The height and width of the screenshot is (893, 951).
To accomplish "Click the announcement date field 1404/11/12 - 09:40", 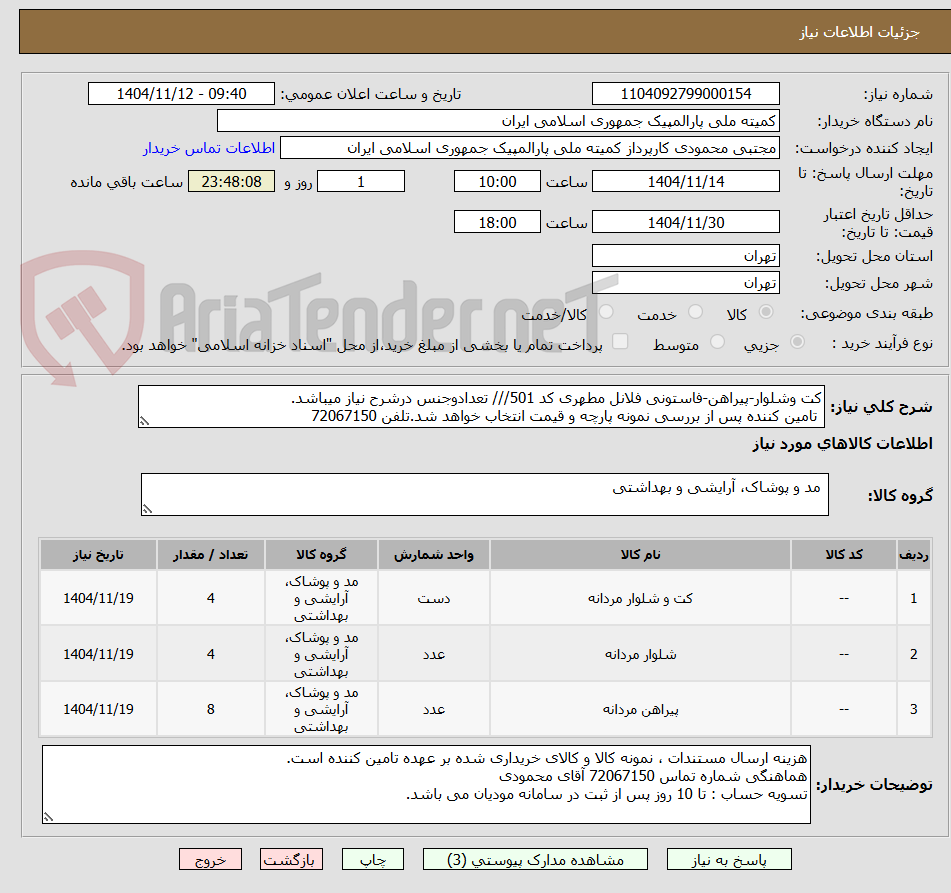I will point(181,94).
